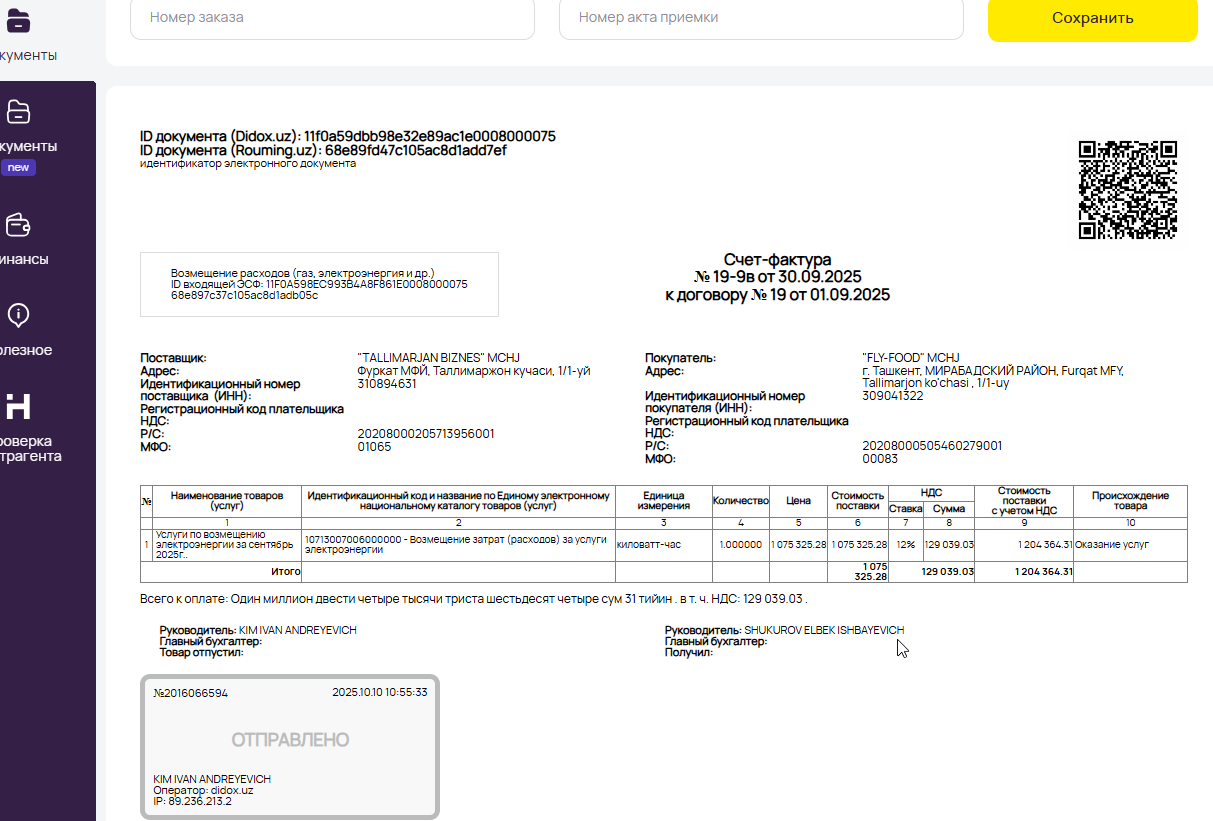
Task: Click the '№ 19-9в от 30.09.2025' line
Action: pos(777,277)
